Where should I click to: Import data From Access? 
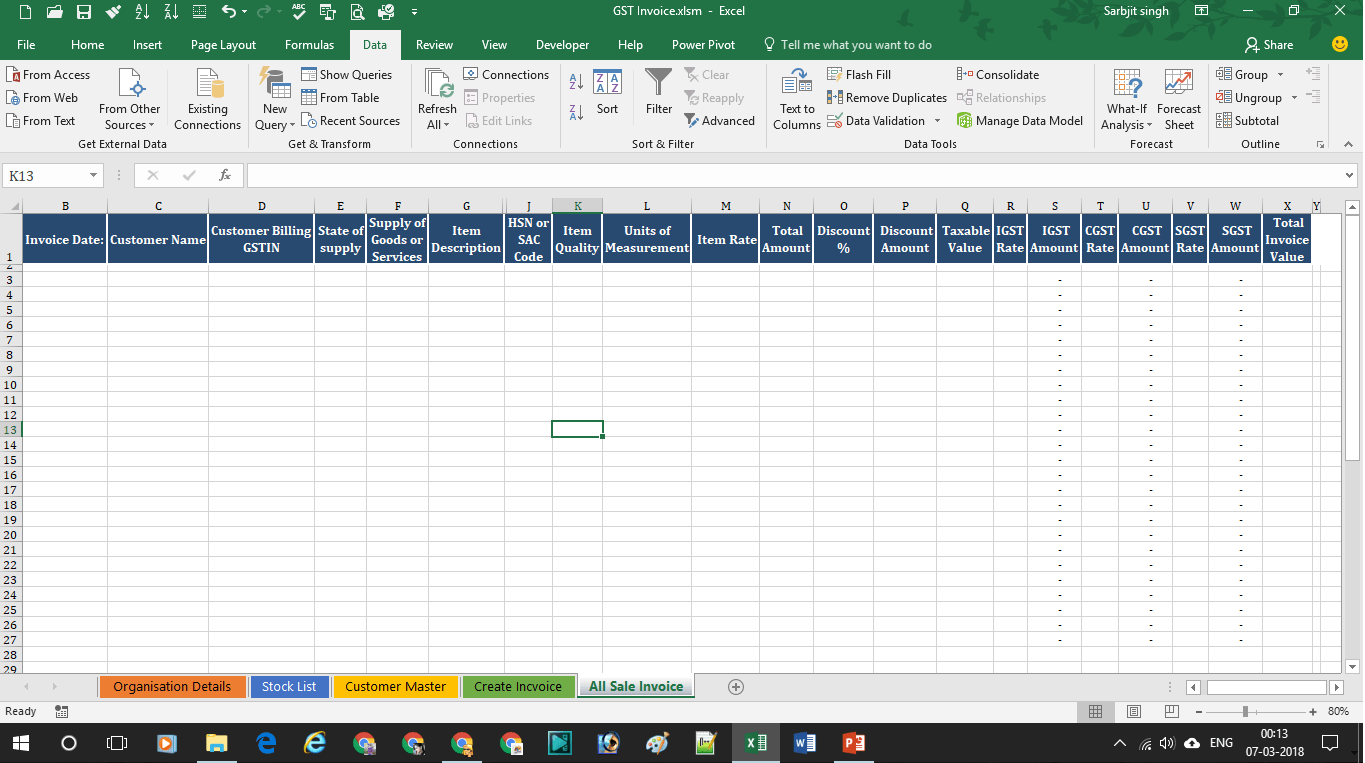pyautogui.click(x=48, y=75)
